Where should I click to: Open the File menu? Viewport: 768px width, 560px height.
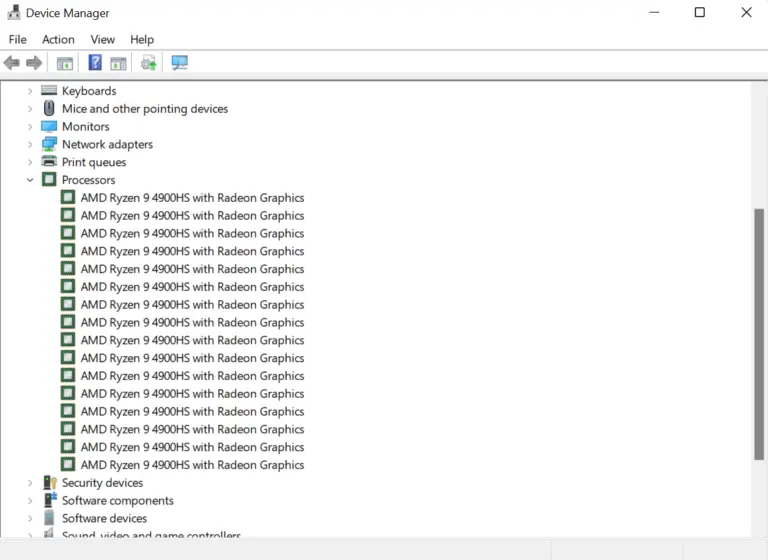coord(17,39)
